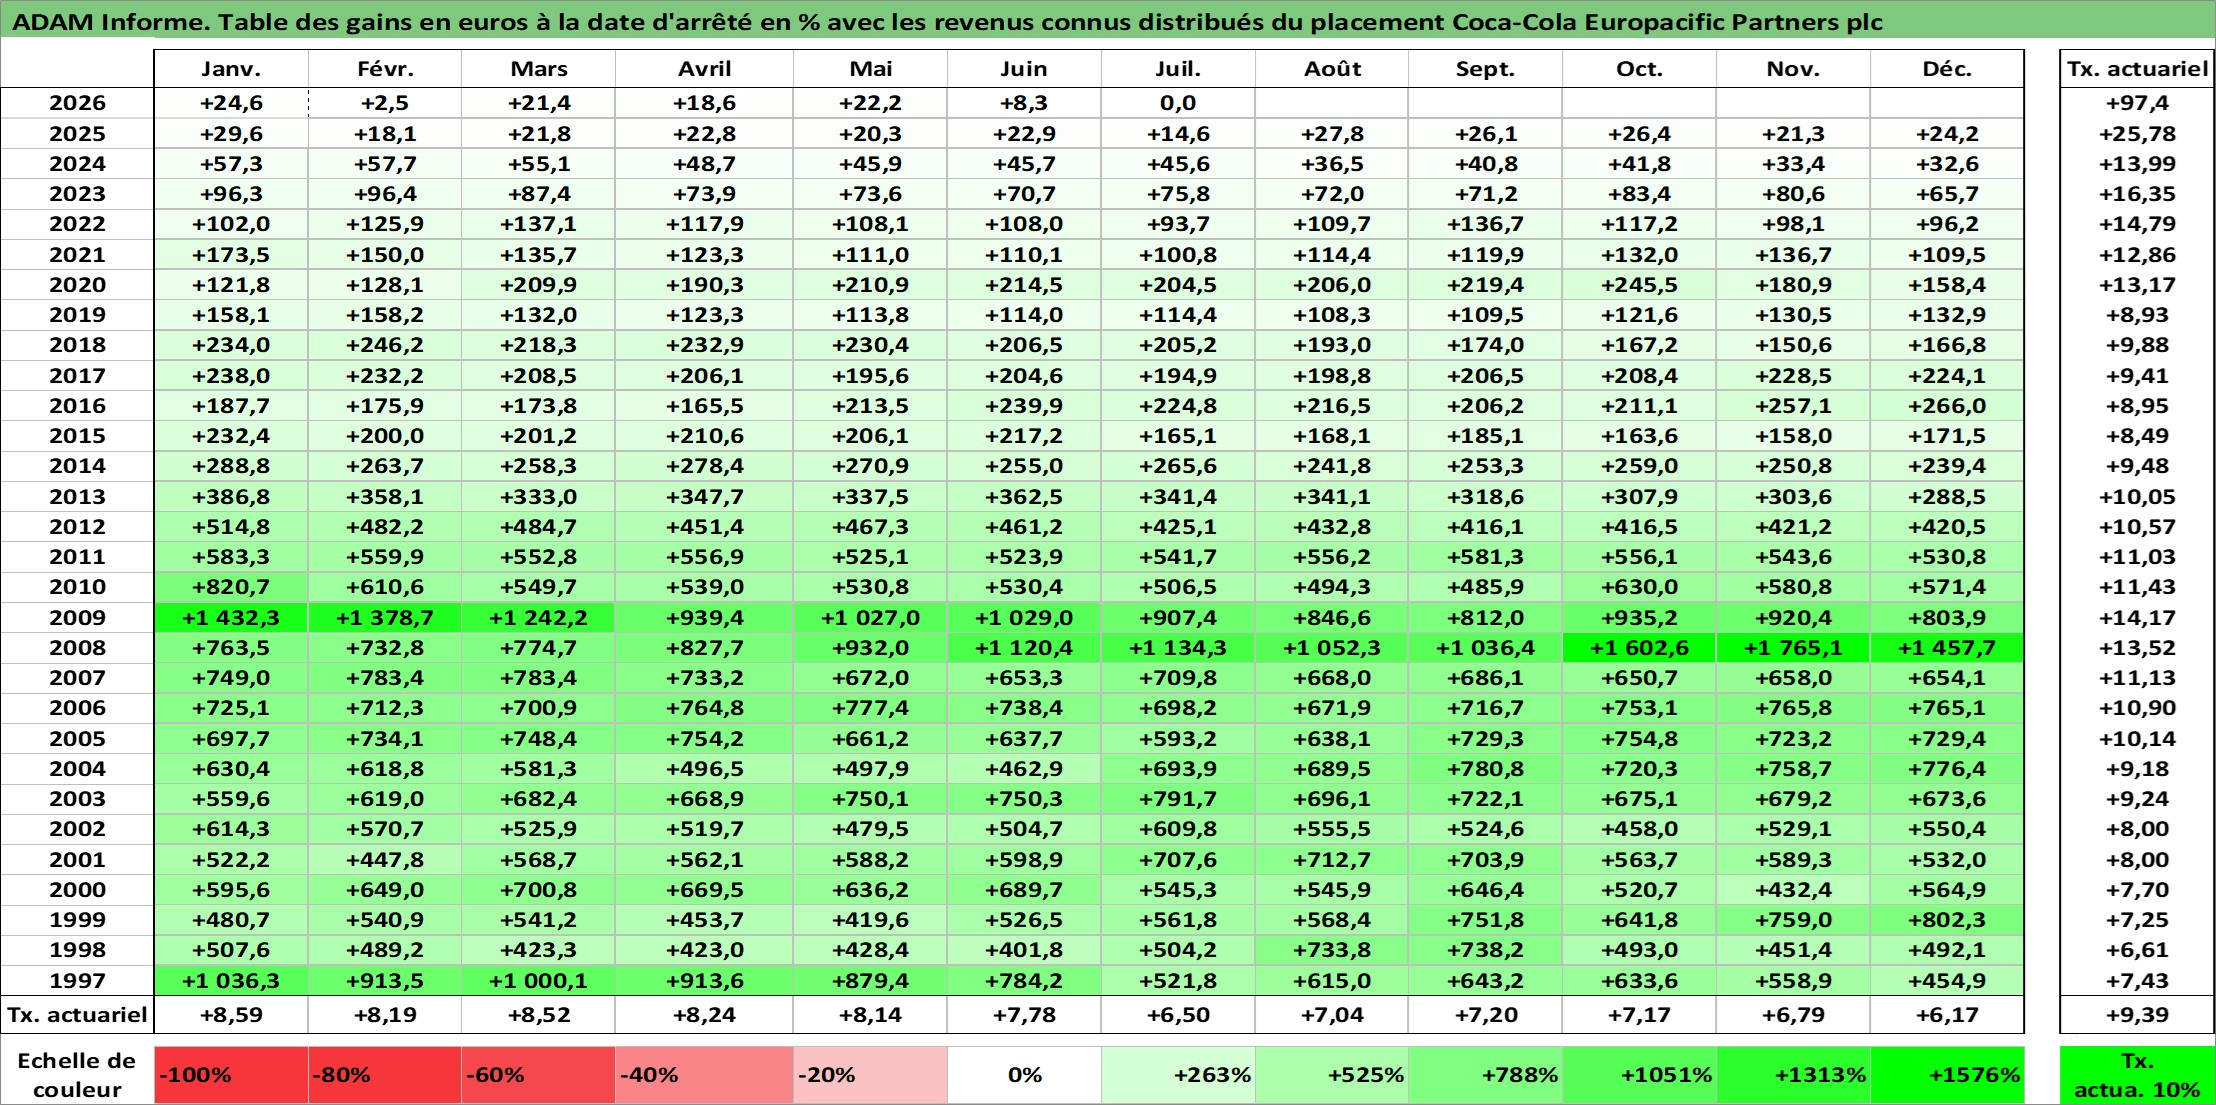Screen dimensions: 2216x1105
Task: Select the +57,7 cell for Févr. 2024
Action: pyautogui.click(x=385, y=164)
